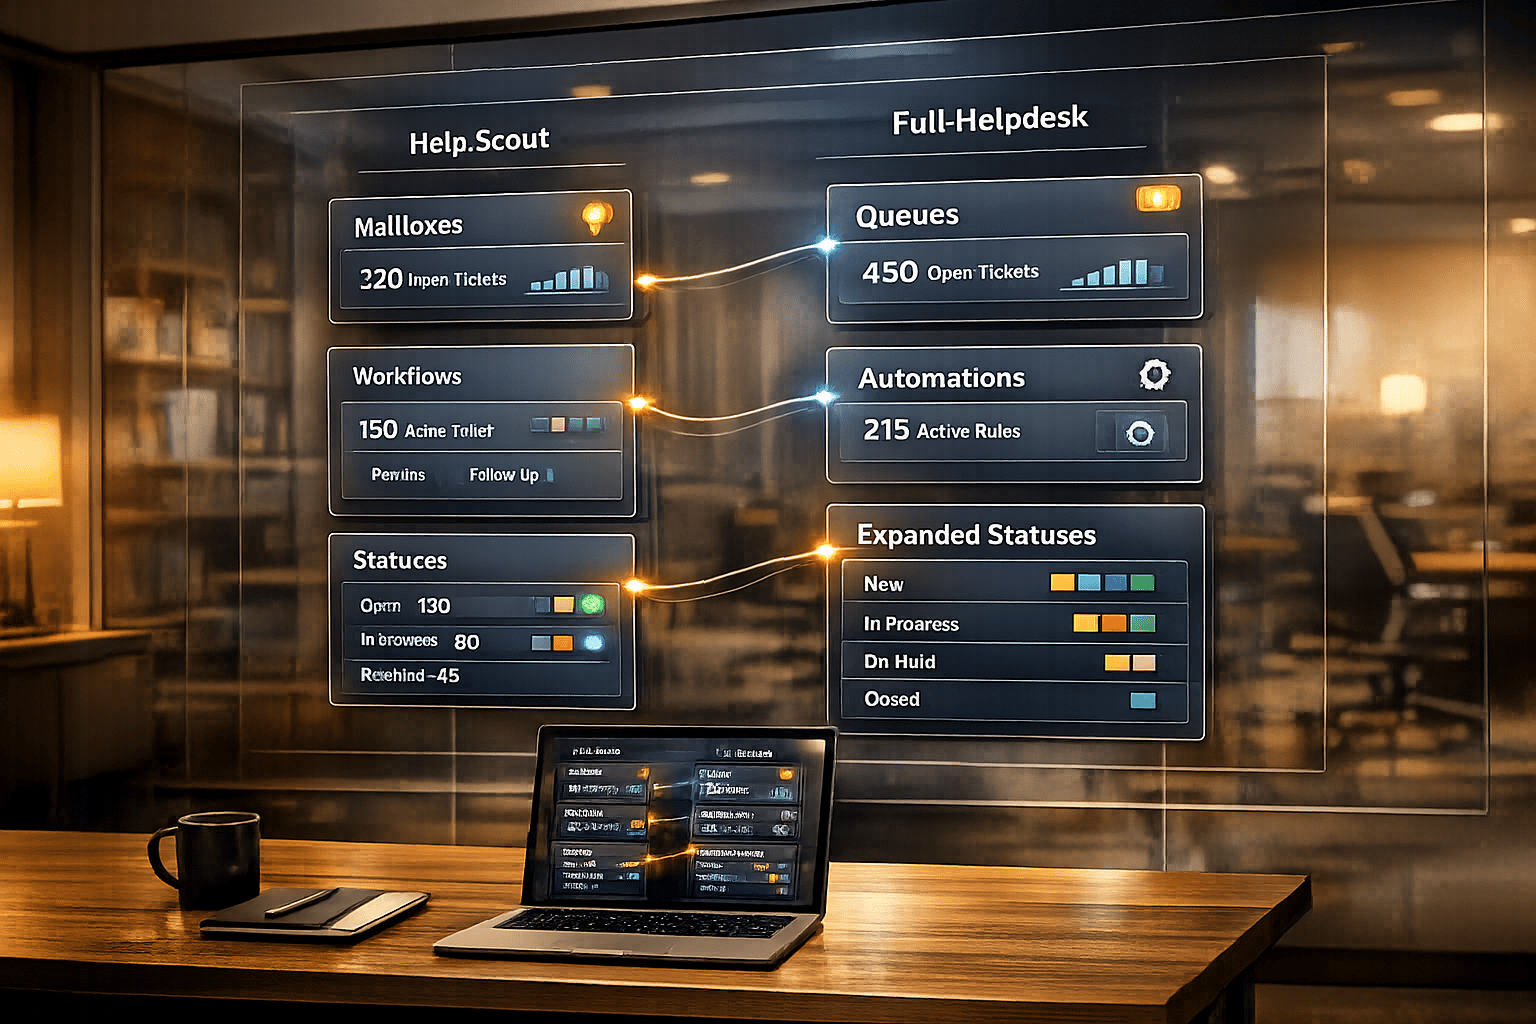Click the bar chart icon next to 320 tickets

click(x=568, y=278)
